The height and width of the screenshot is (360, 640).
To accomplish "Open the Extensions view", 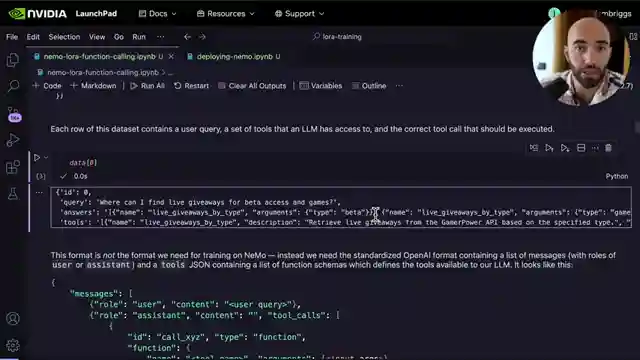I will [x=13, y=167].
